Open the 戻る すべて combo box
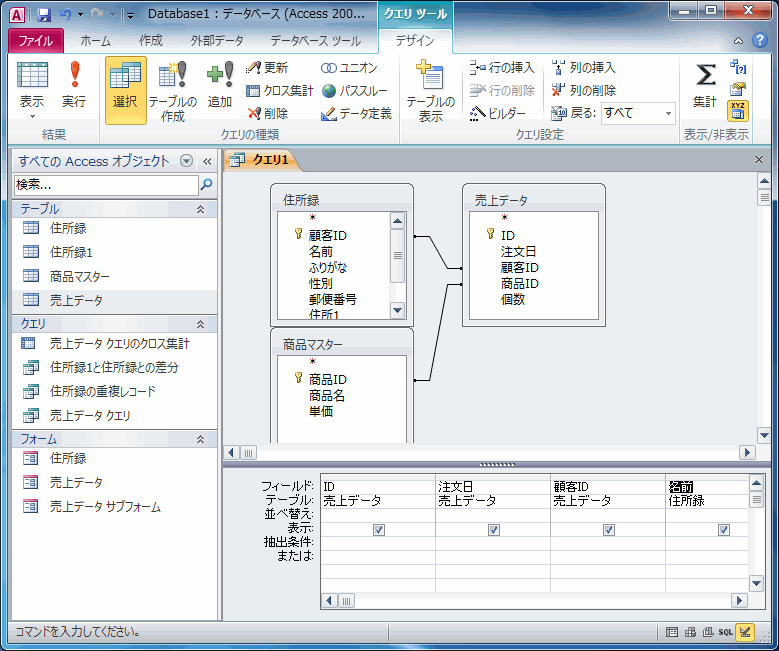Viewport: 779px width, 651px height. (x=638, y=113)
